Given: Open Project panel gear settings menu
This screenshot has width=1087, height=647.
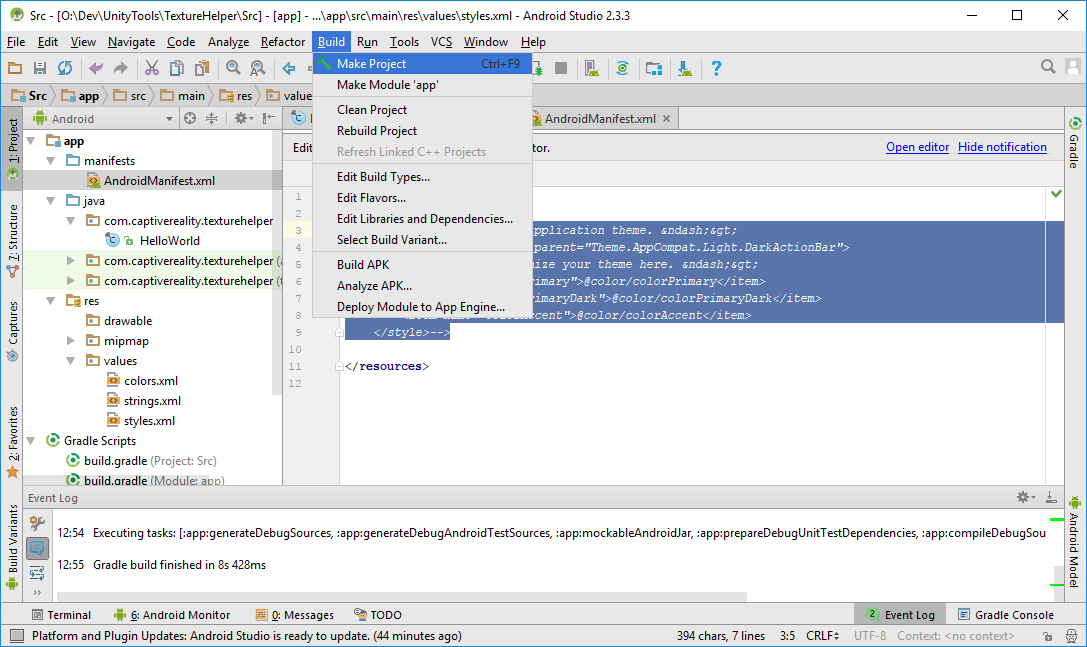Looking at the screenshot, I should click(x=243, y=119).
